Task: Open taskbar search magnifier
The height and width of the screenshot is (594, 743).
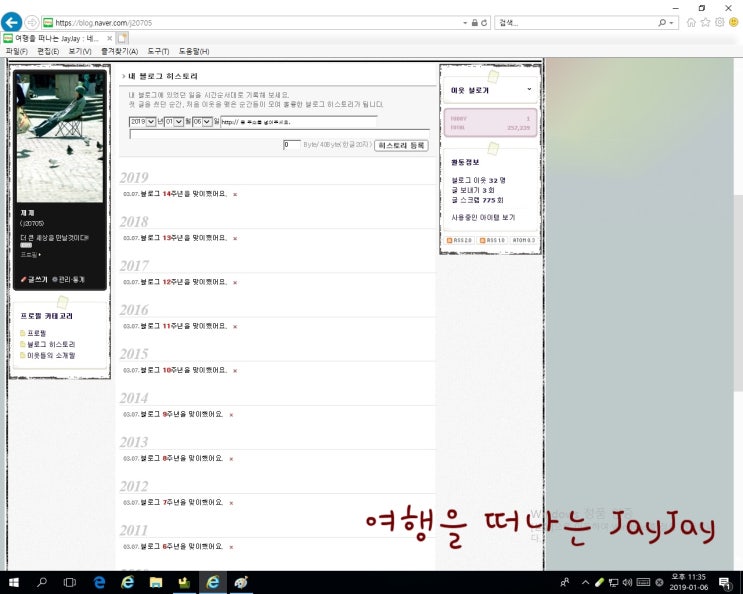Action: [42, 582]
